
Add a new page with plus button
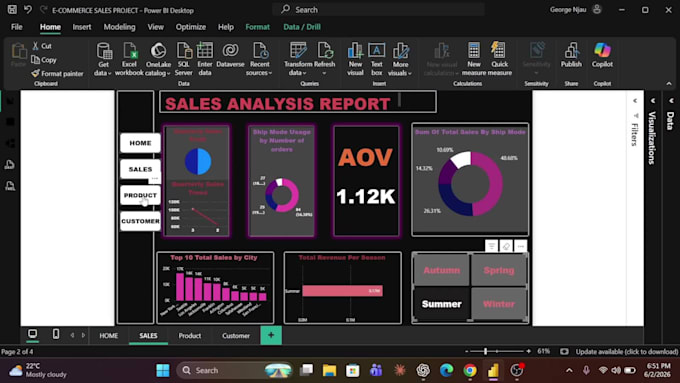[x=271, y=335]
